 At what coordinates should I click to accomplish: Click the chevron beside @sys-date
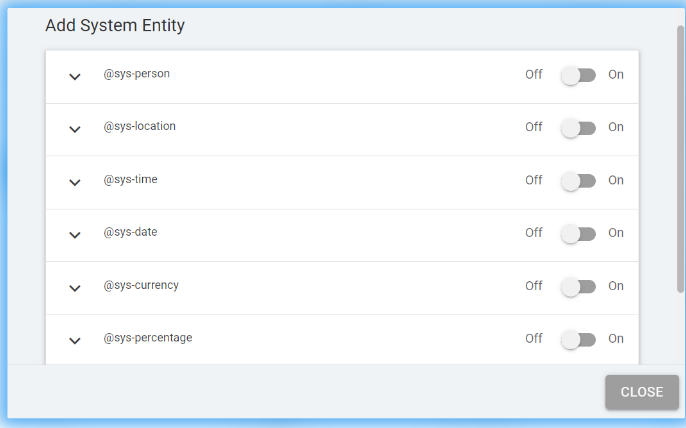74,235
